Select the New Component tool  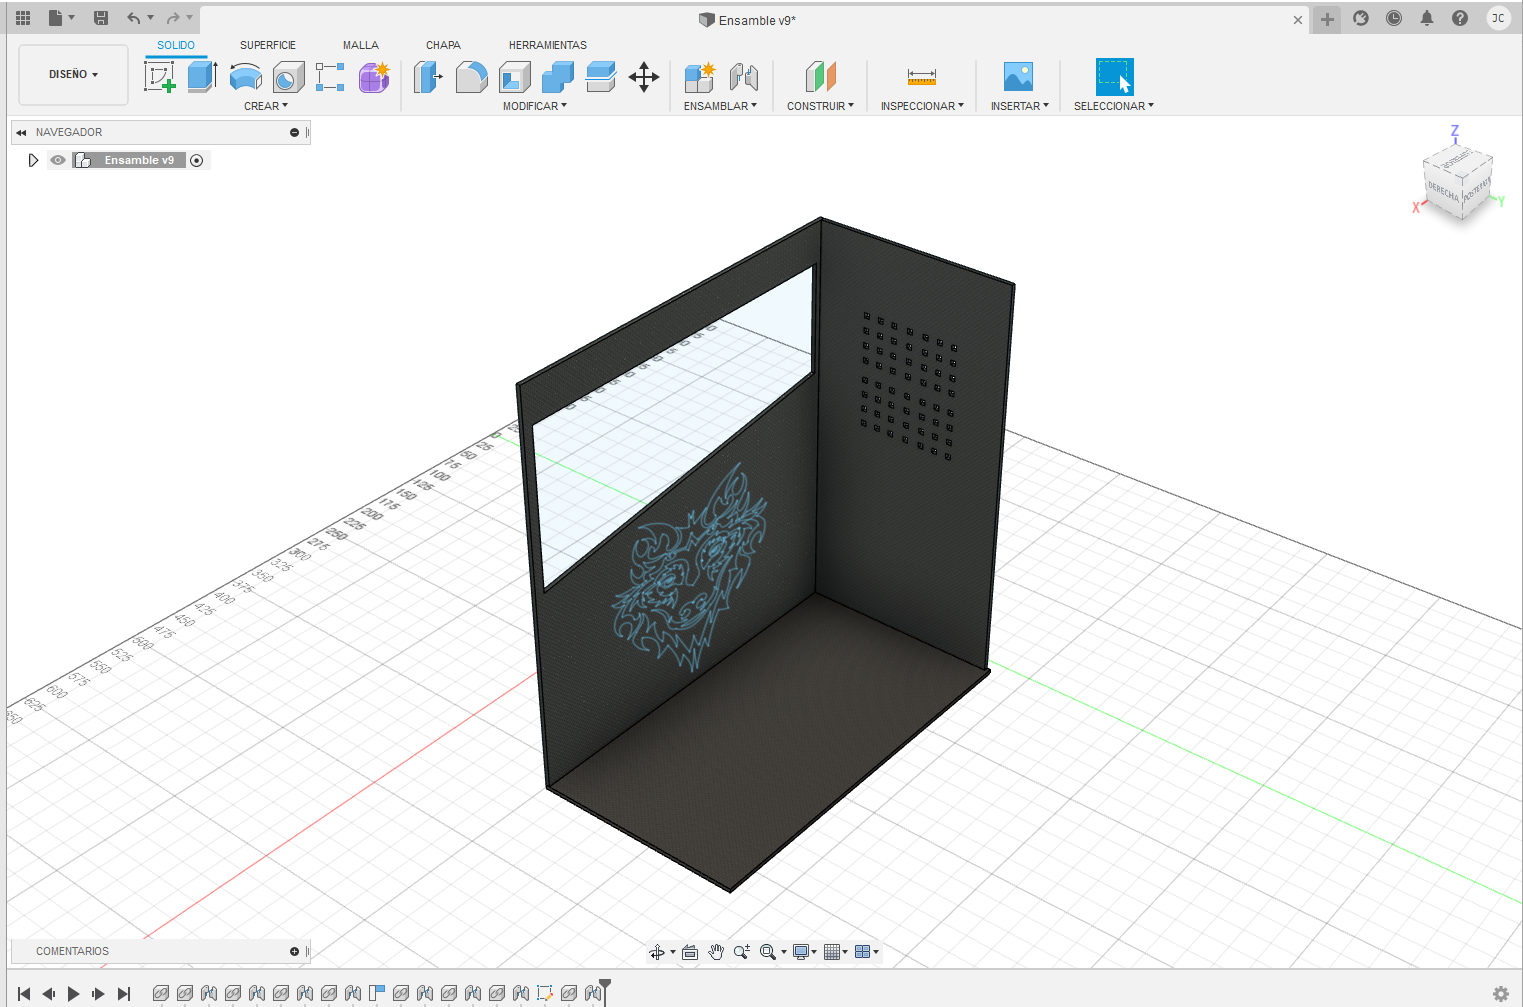[x=700, y=77]
